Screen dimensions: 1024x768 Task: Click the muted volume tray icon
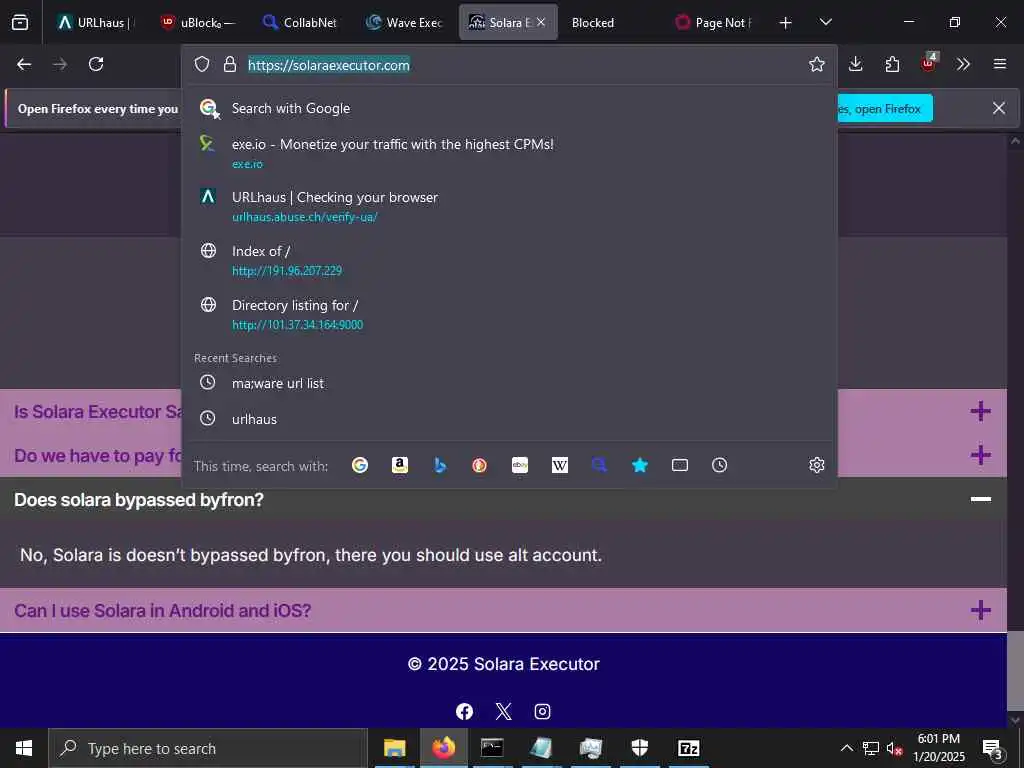(894, 748)
